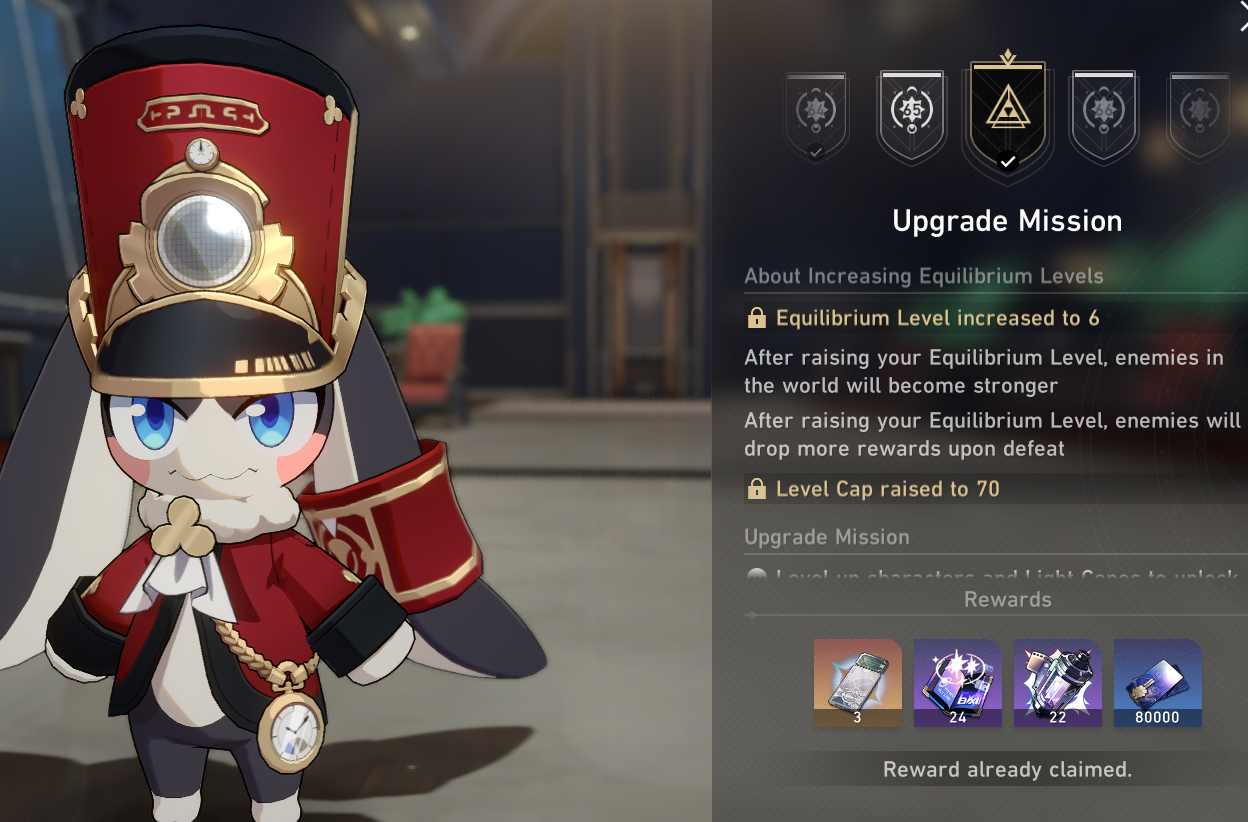Image resolution: width=1248 pixels, height=822 pixels.
Task: Select the level 64 Trailblaze badge
Action: (x=816, y=115)
